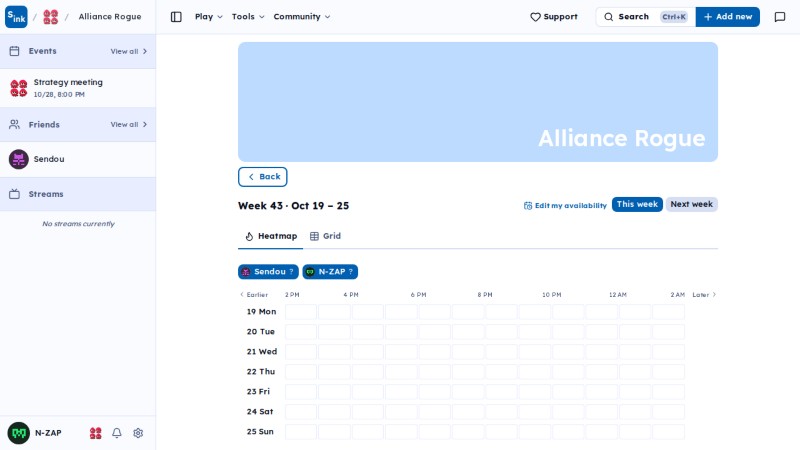
Task: Click the Friends people icon
Action: pos(14,124)
